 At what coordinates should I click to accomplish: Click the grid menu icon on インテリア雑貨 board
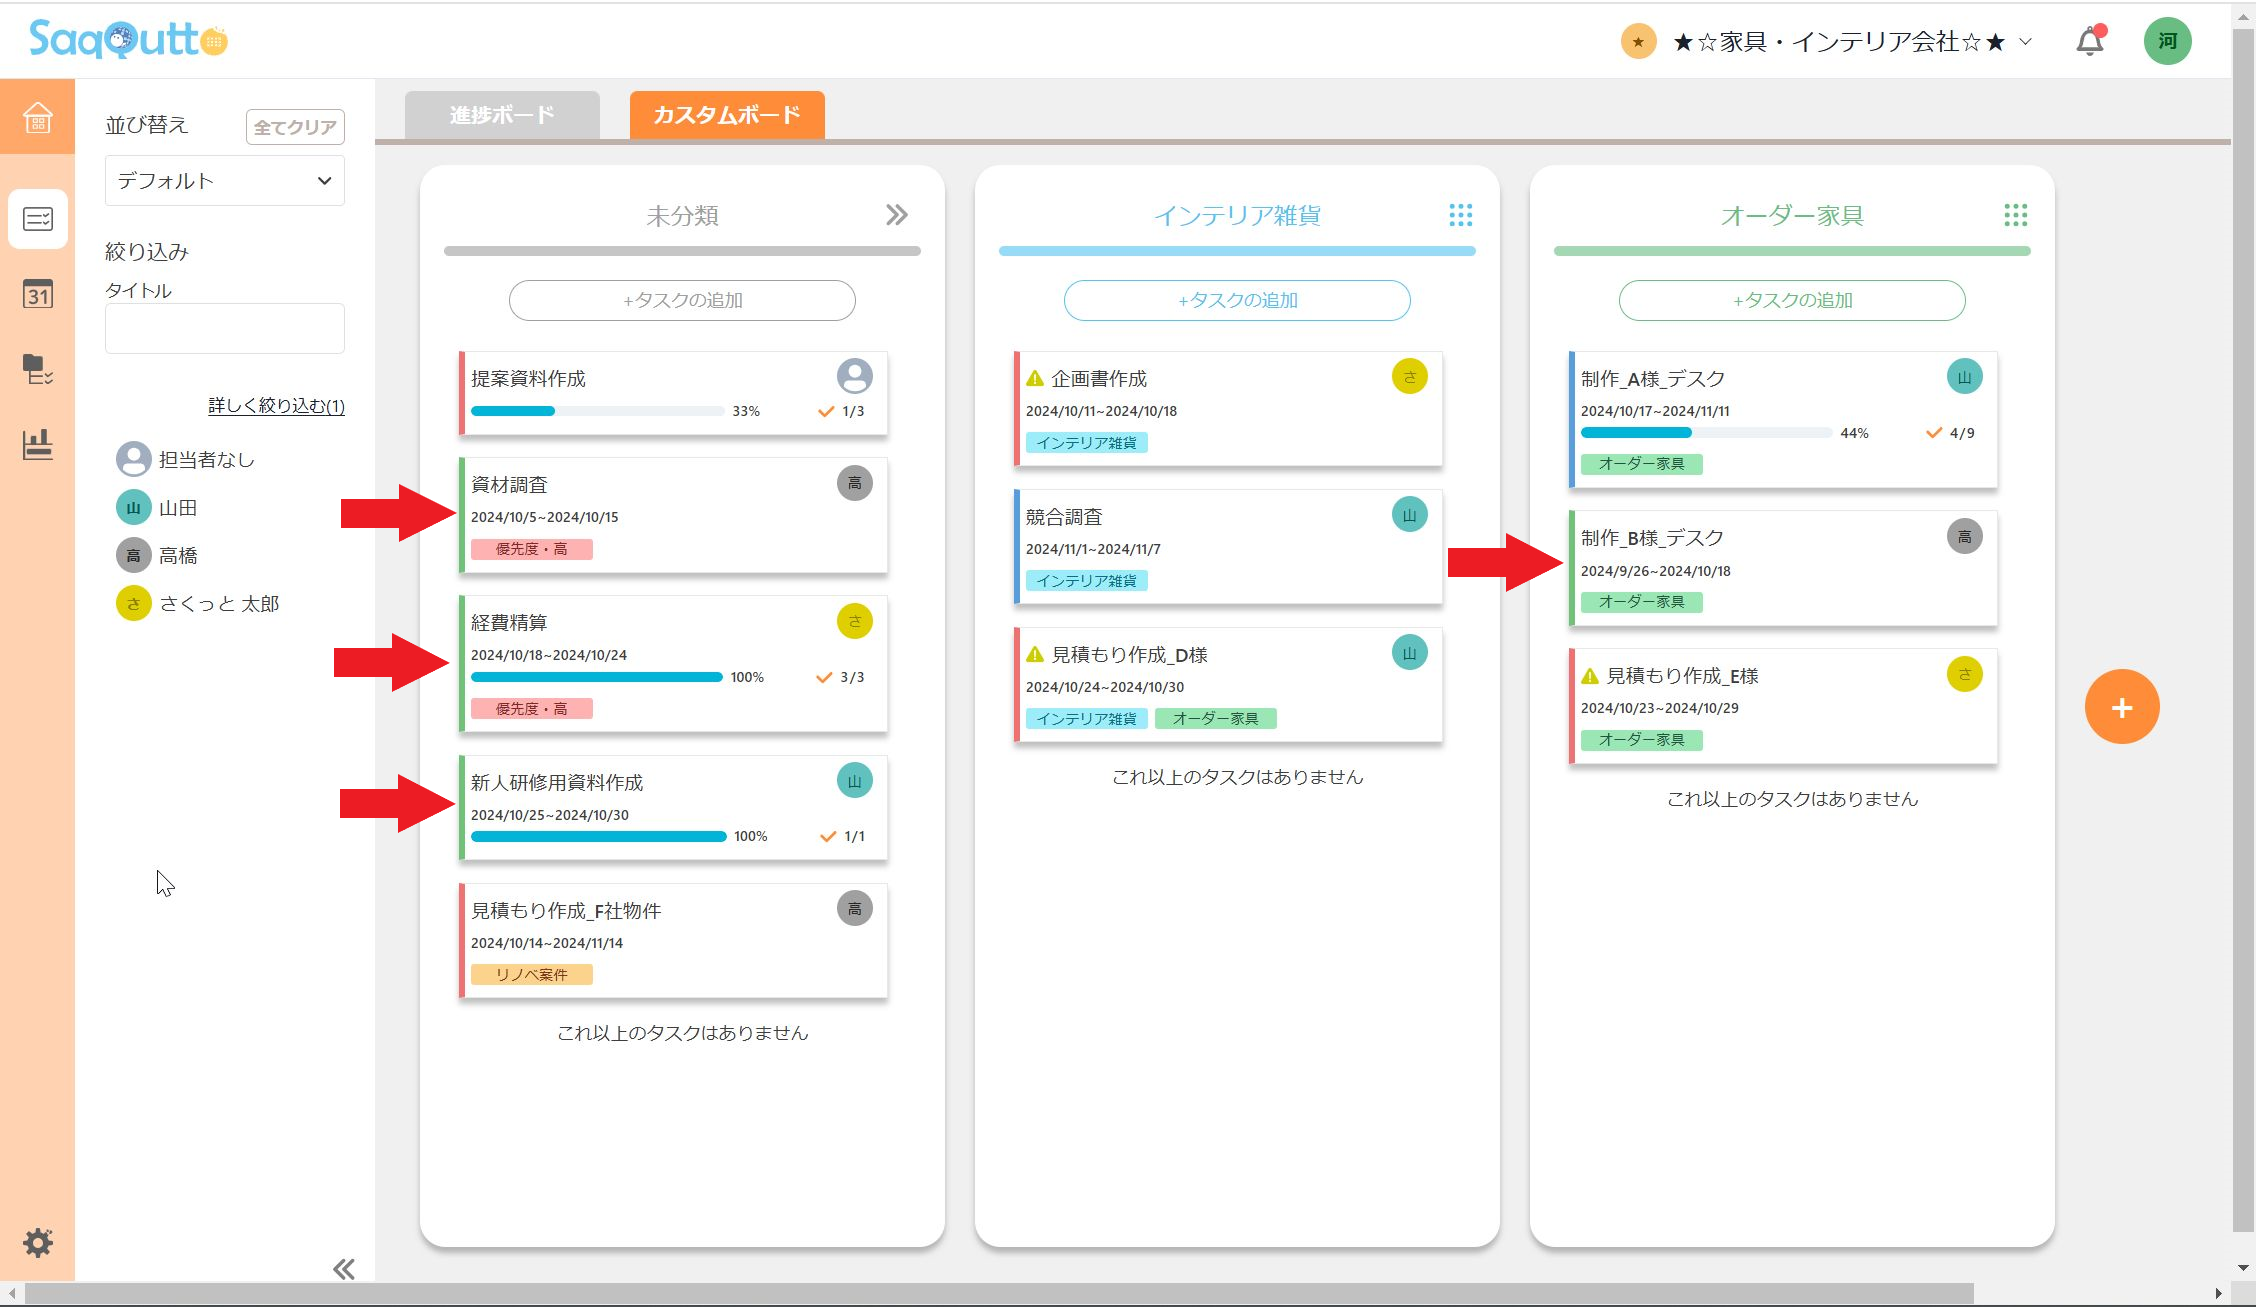tap(1460, 215)
